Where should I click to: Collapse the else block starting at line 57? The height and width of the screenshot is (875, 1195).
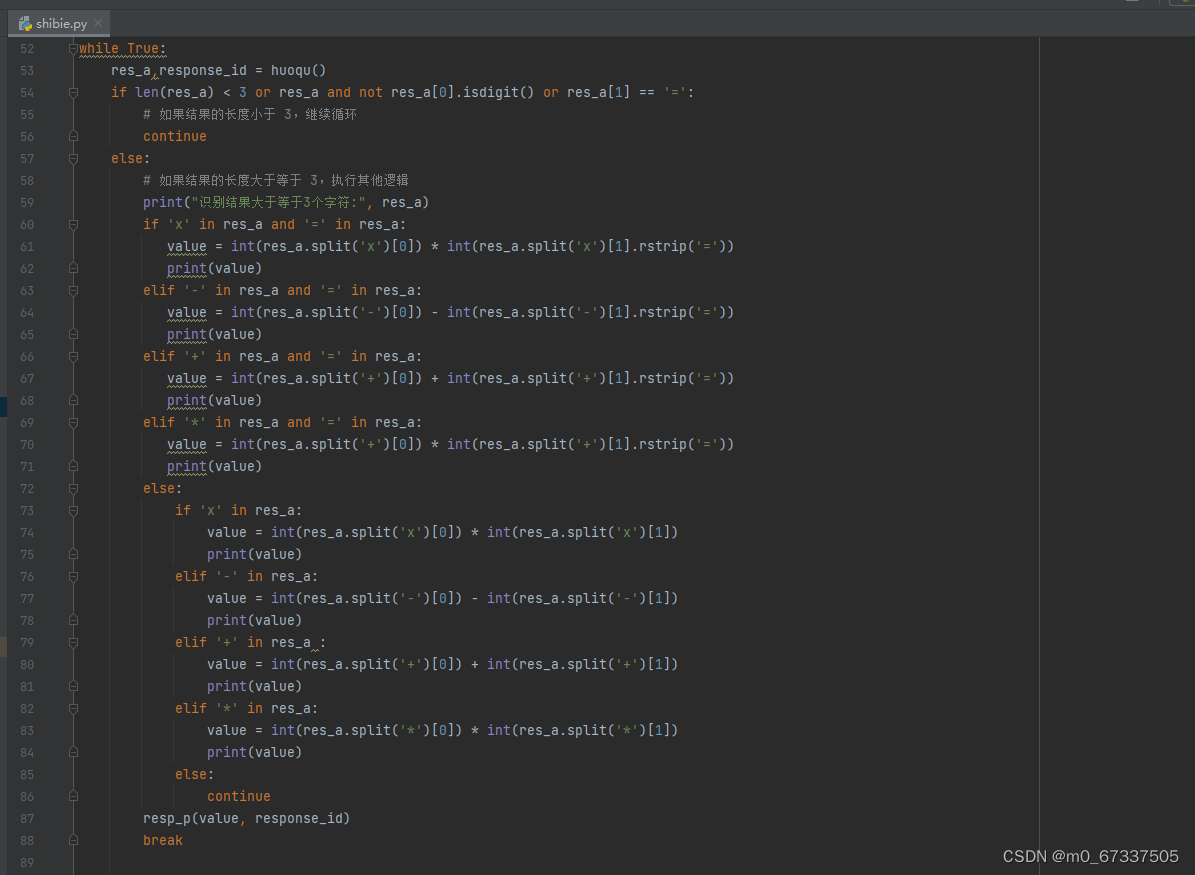pyautogui.click(x=71, y=158)
